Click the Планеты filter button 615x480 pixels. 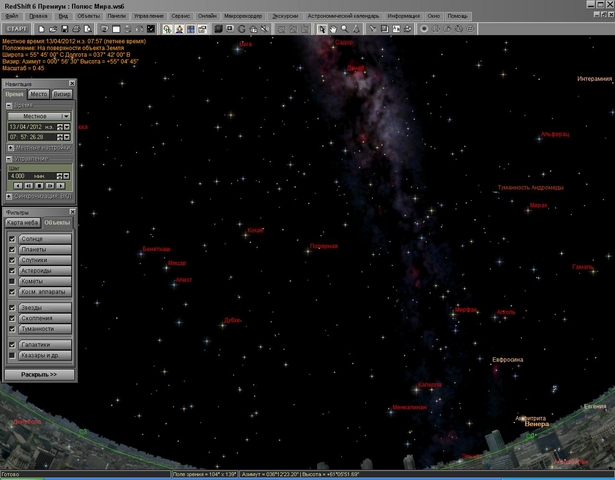click(45, 250)
